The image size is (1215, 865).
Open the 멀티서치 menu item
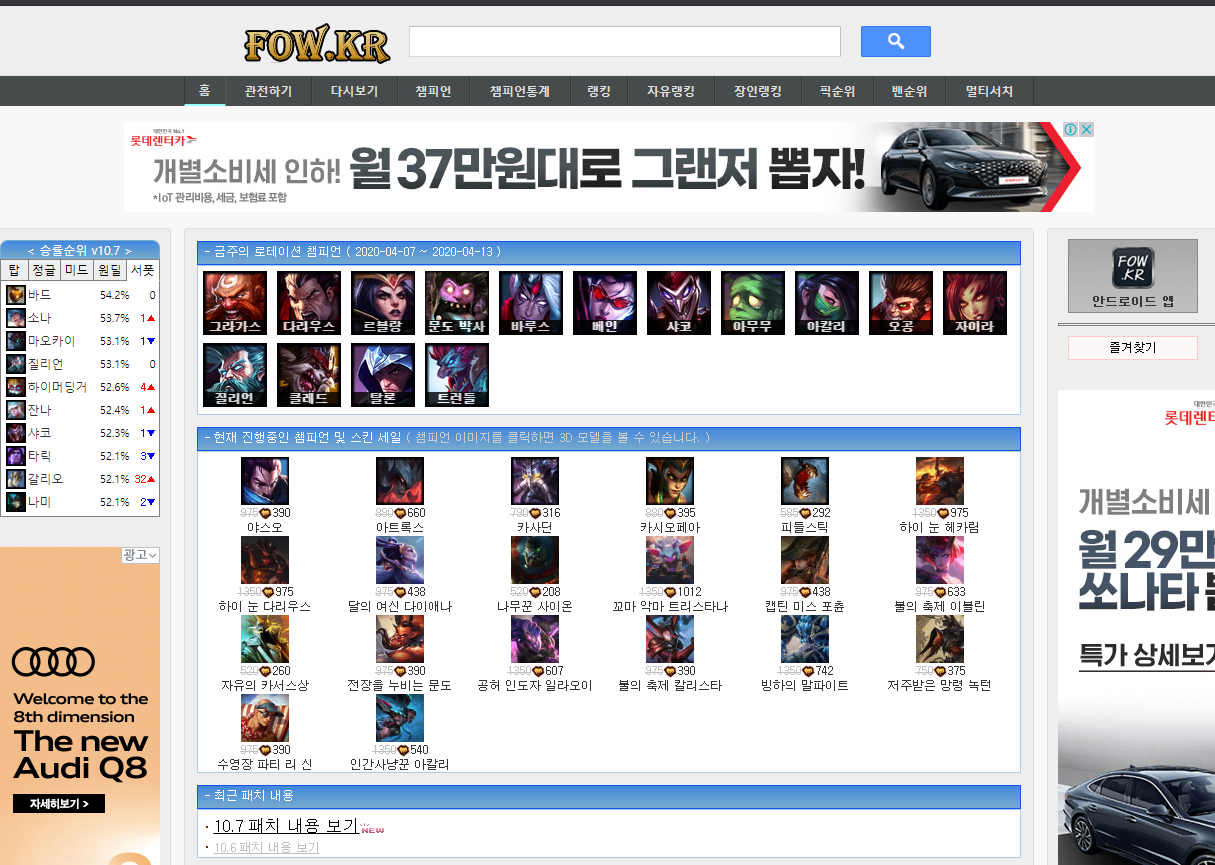coord(989,91)
